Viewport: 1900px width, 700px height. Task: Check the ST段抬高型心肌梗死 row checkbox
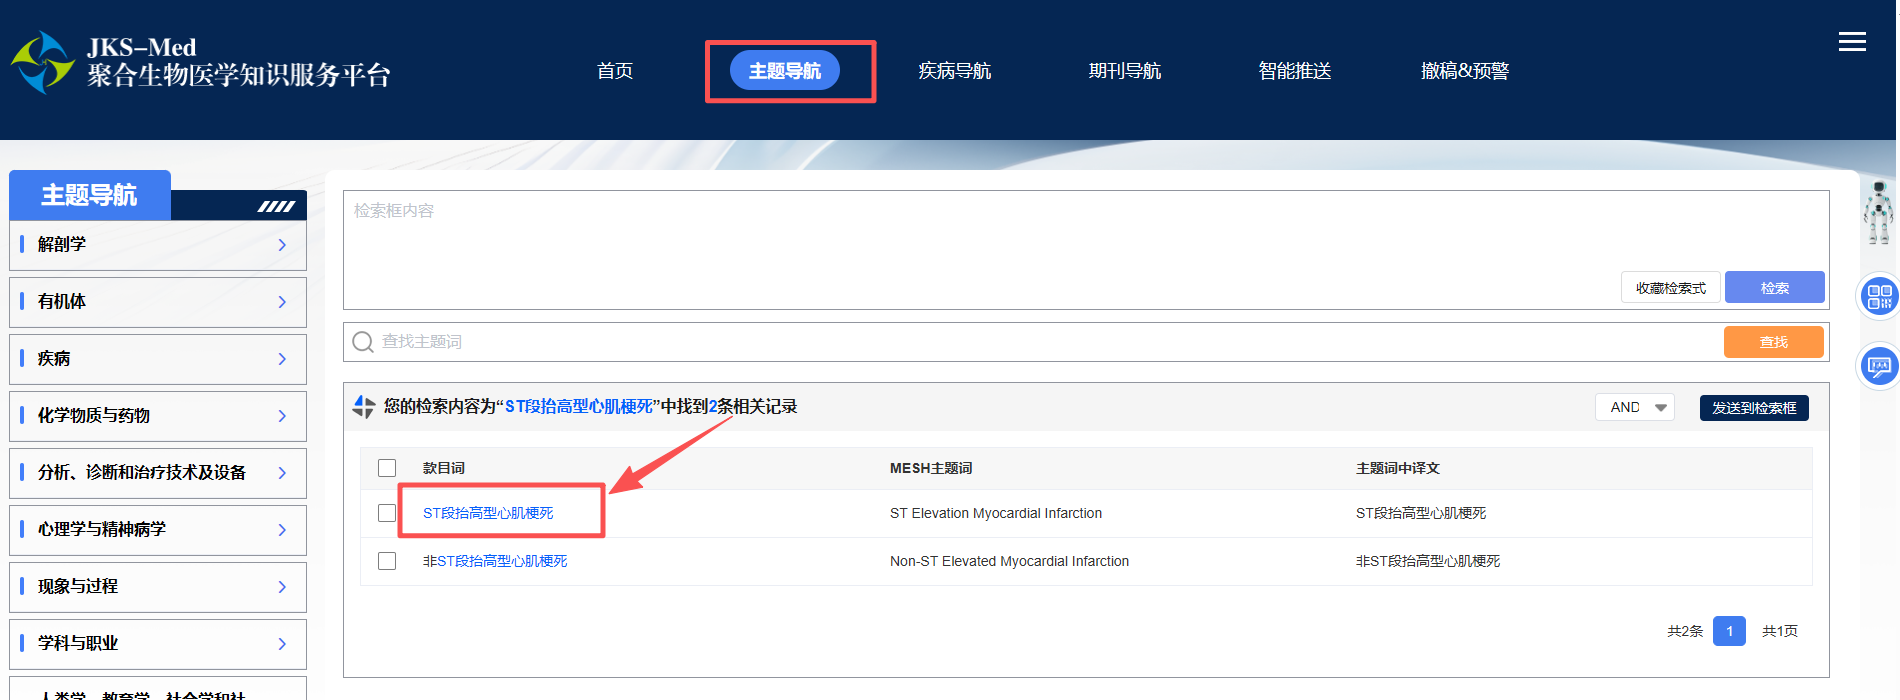point(387,513)
